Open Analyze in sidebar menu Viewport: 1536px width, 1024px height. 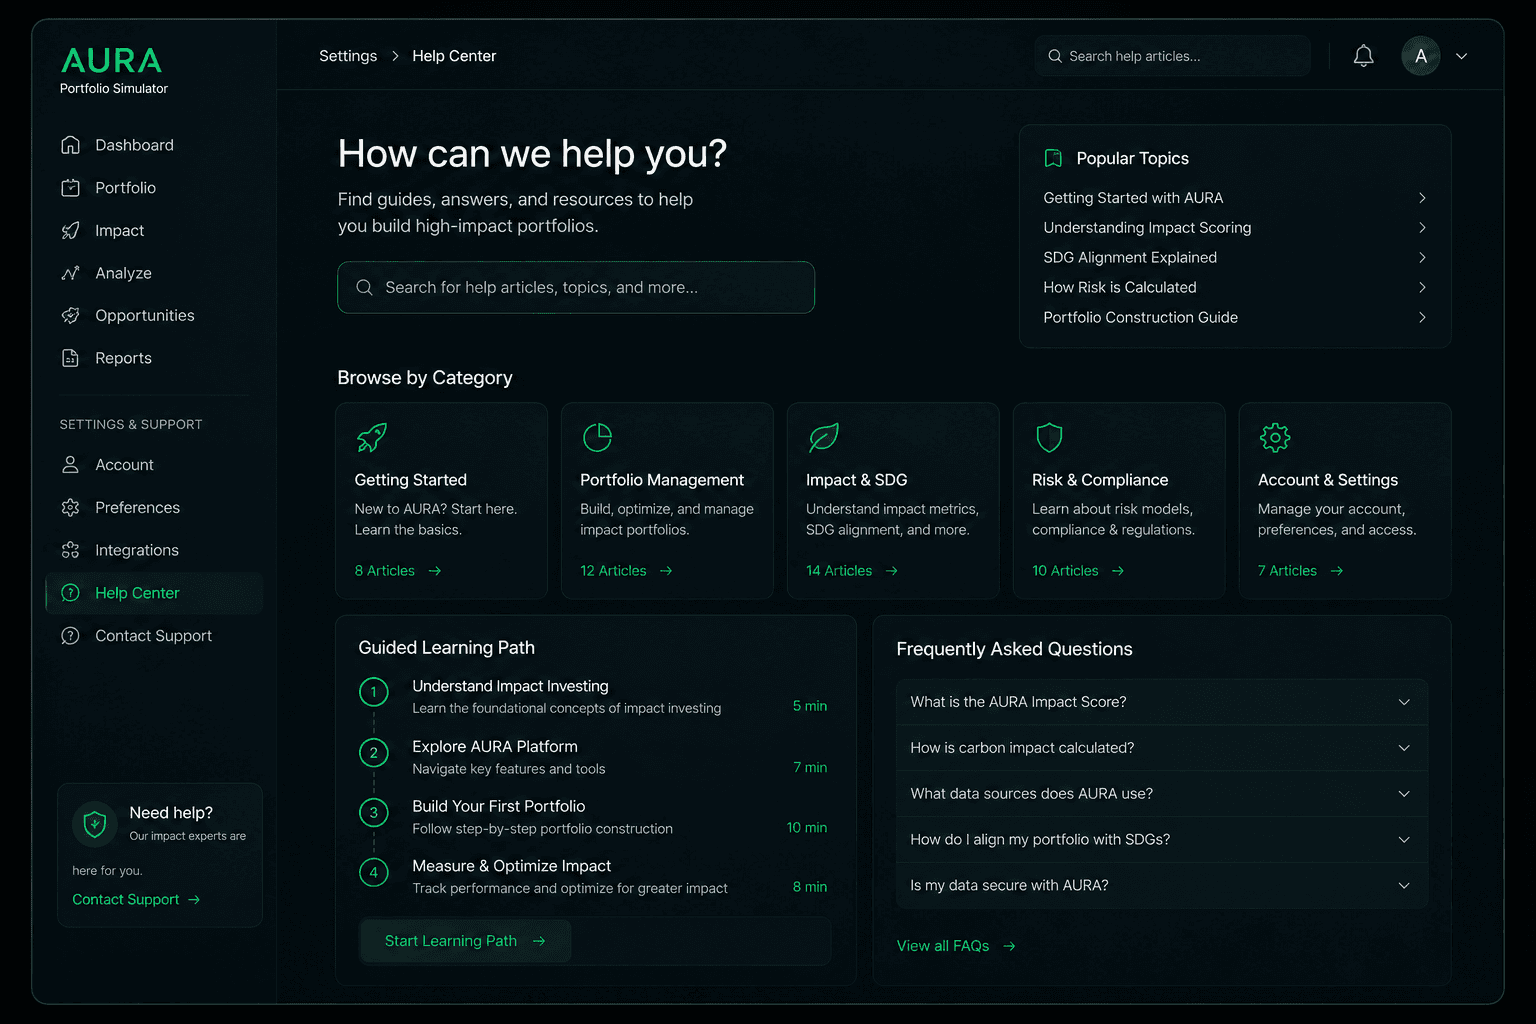tap(154, 273)
